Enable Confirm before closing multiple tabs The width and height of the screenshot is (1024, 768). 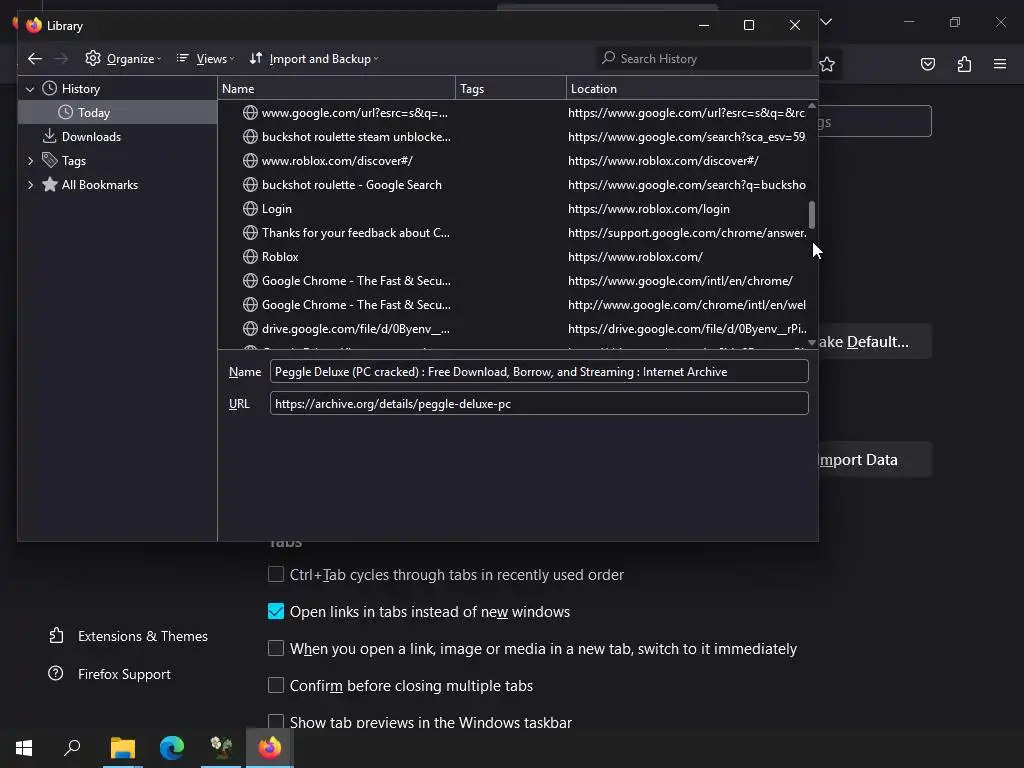(x=276, y=685)
